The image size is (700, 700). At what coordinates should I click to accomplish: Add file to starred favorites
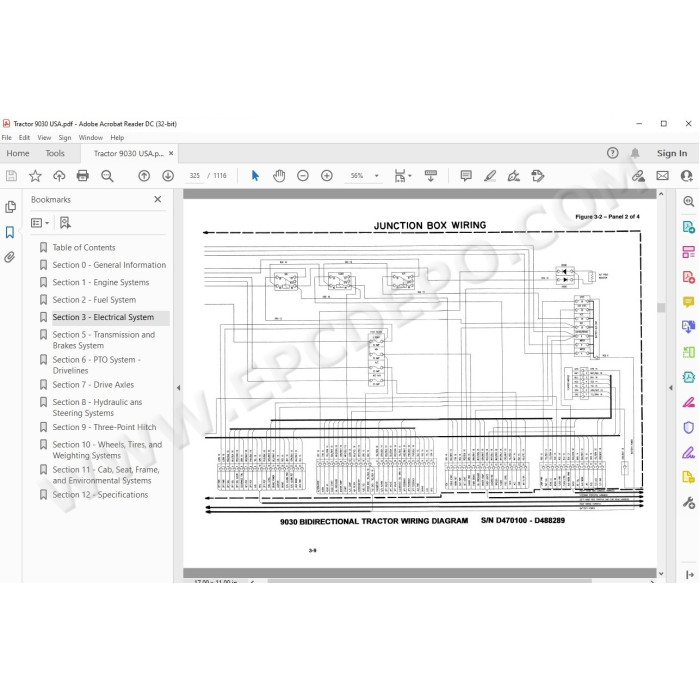(x=35, y=176)
